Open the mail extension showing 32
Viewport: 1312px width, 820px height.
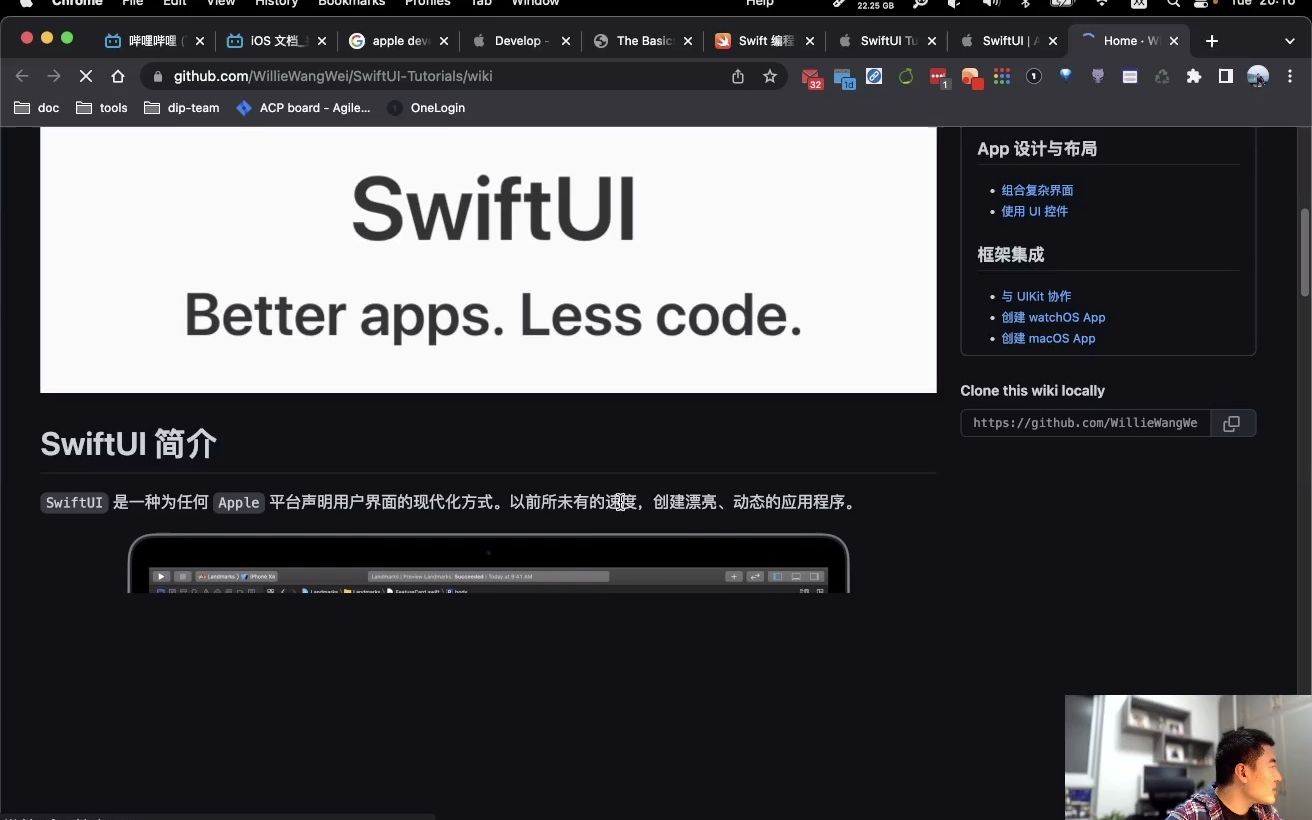[x=811, y=77]
